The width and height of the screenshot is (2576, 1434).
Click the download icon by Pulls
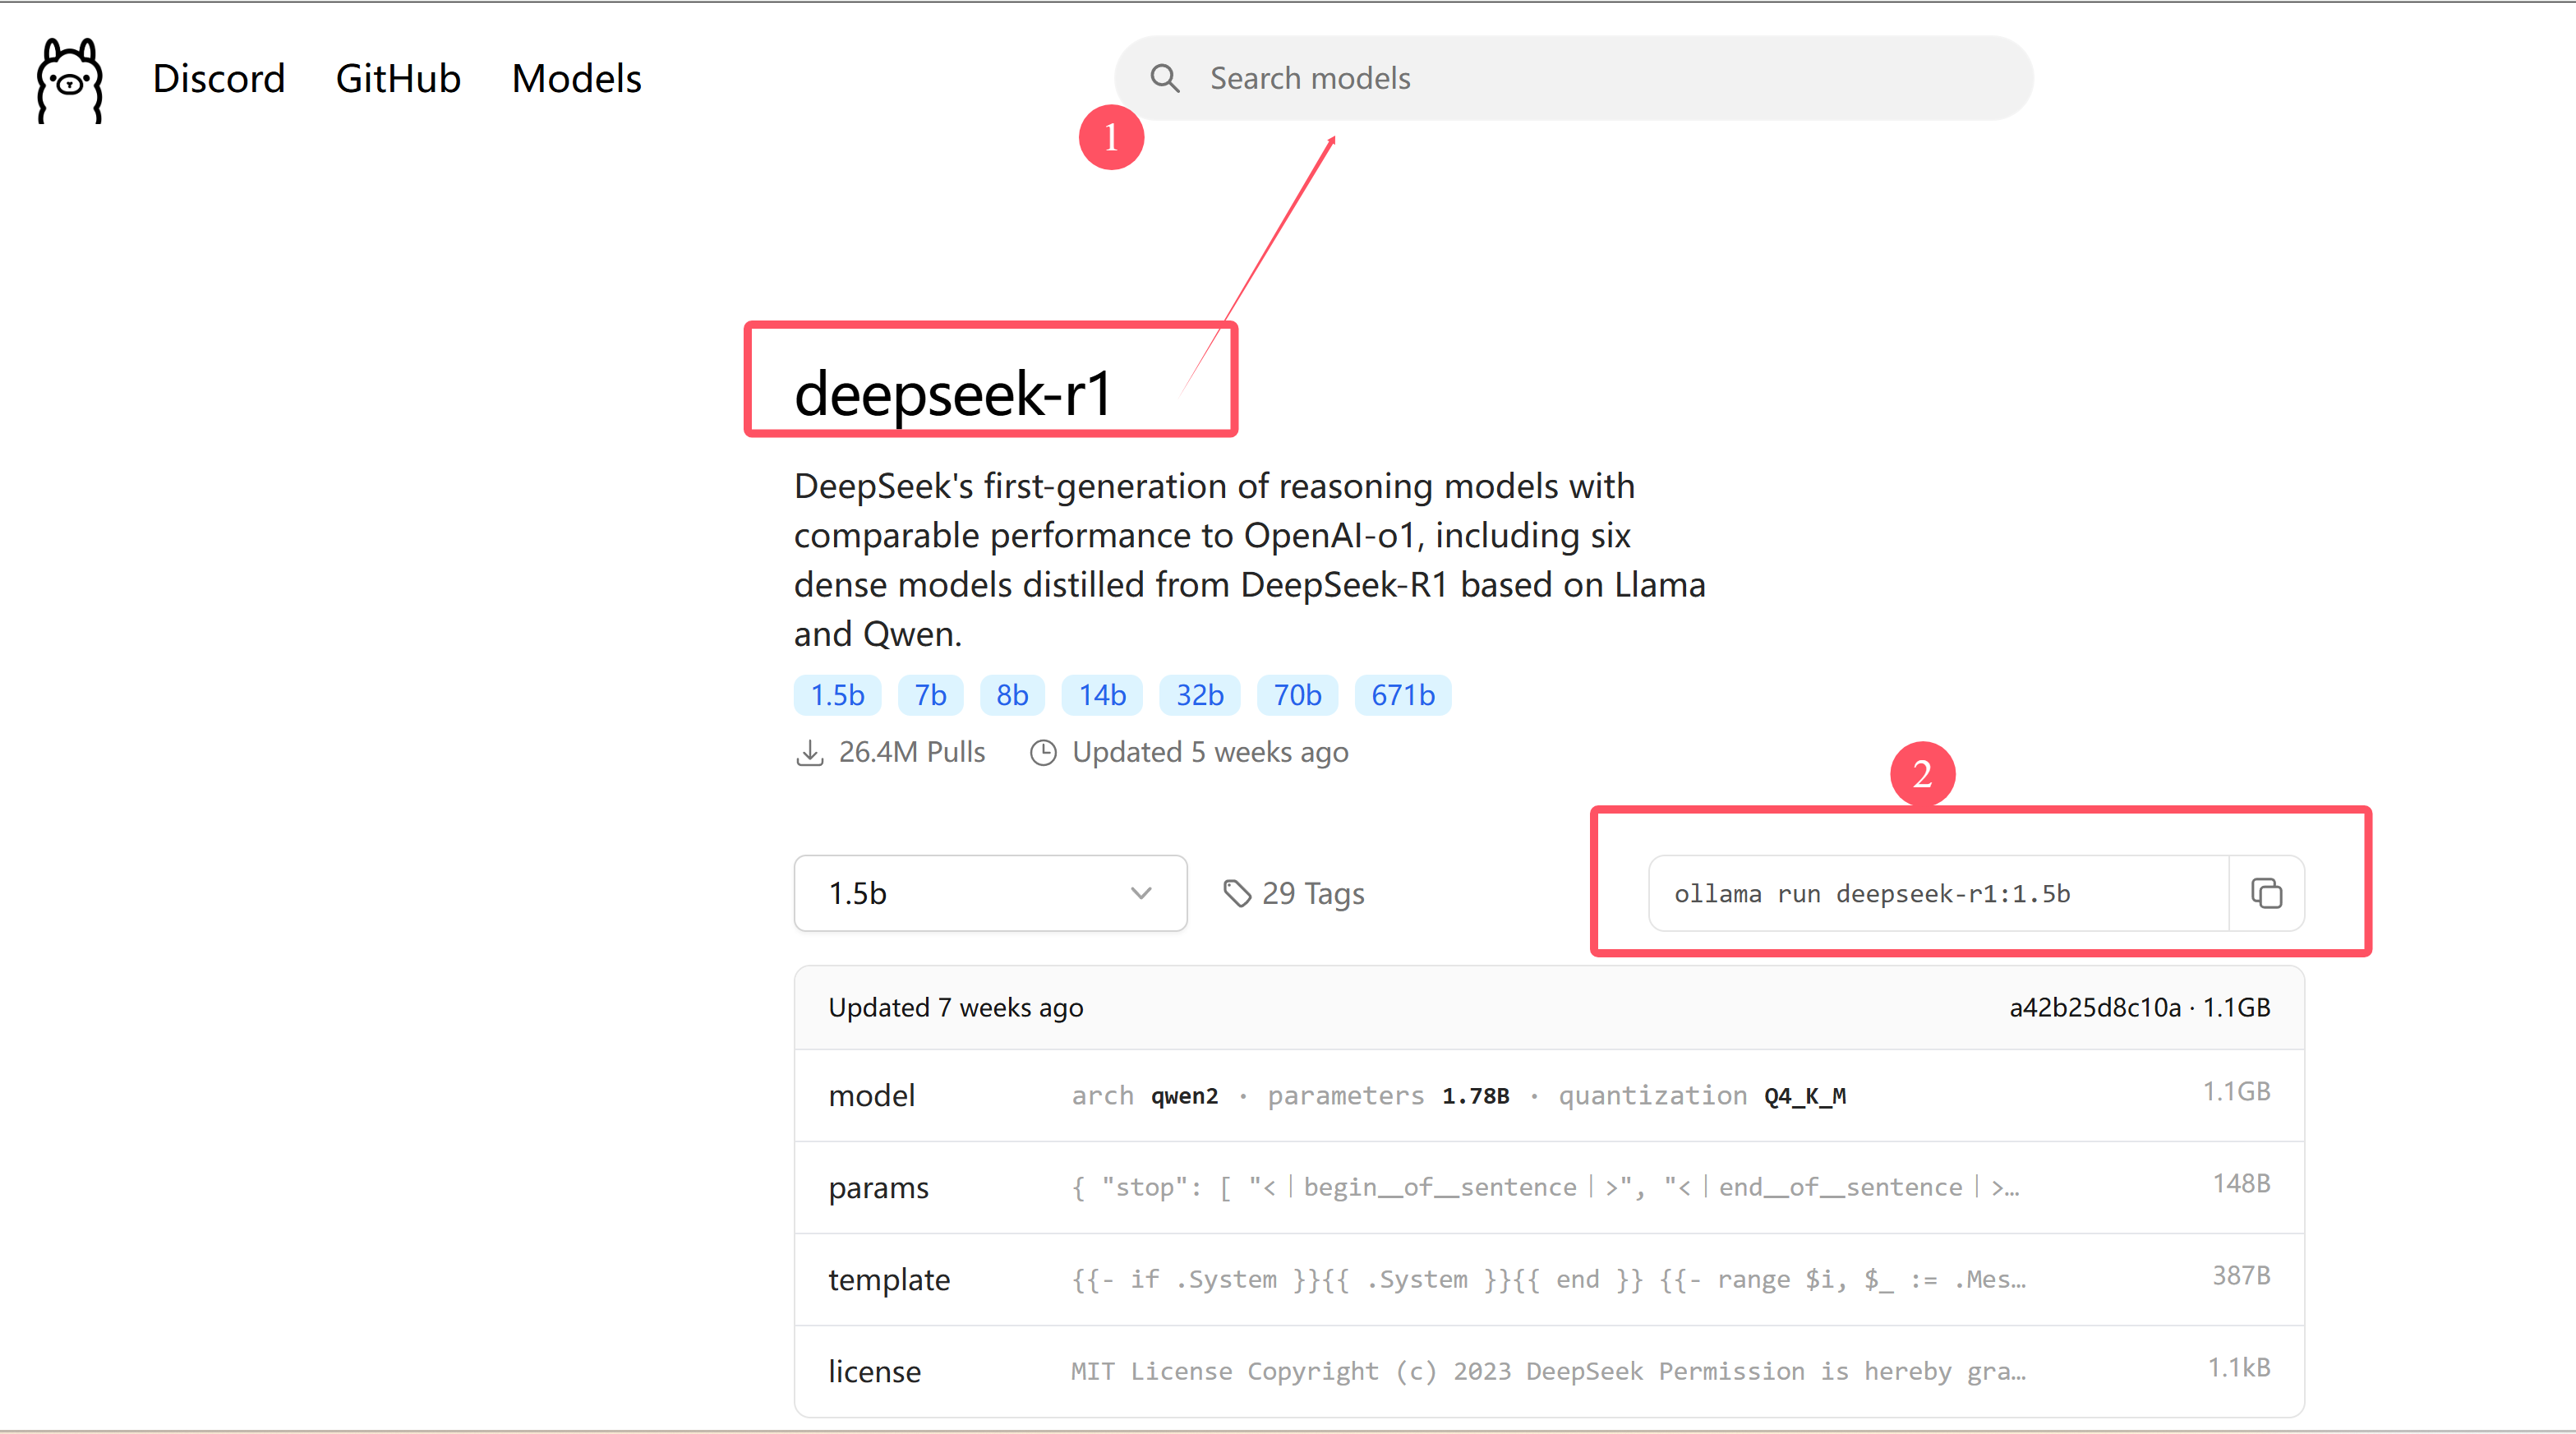[809, 753]
